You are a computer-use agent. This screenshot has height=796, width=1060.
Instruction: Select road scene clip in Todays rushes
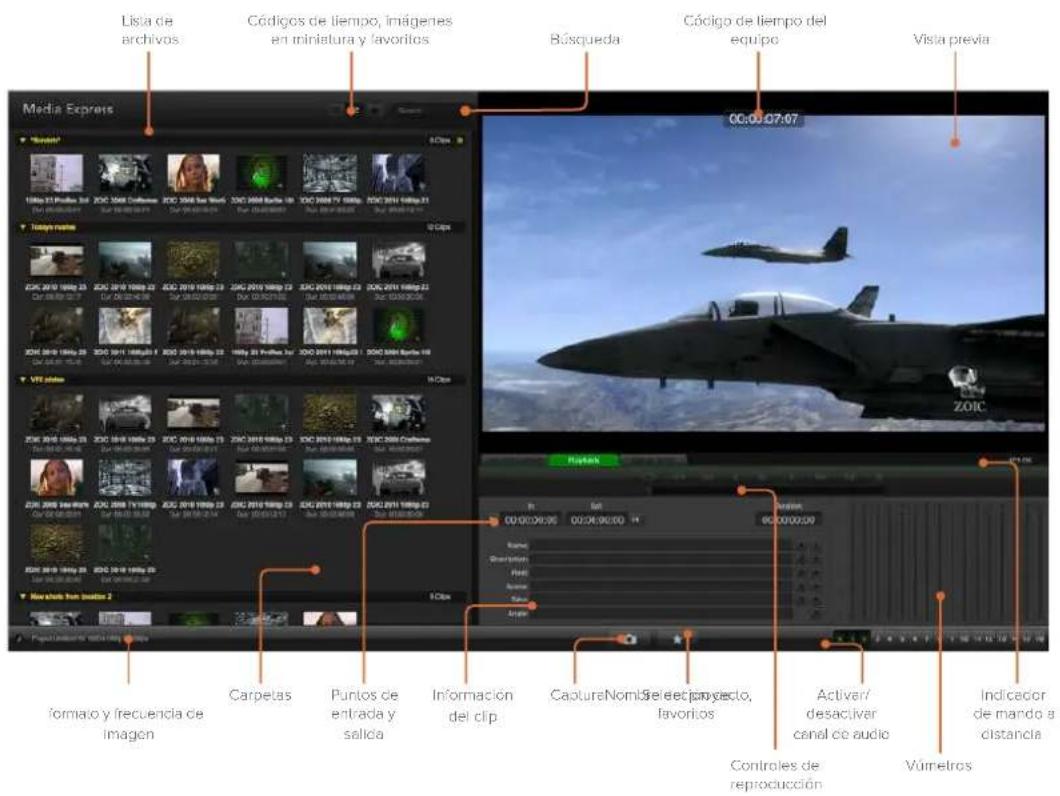(57, 260)
